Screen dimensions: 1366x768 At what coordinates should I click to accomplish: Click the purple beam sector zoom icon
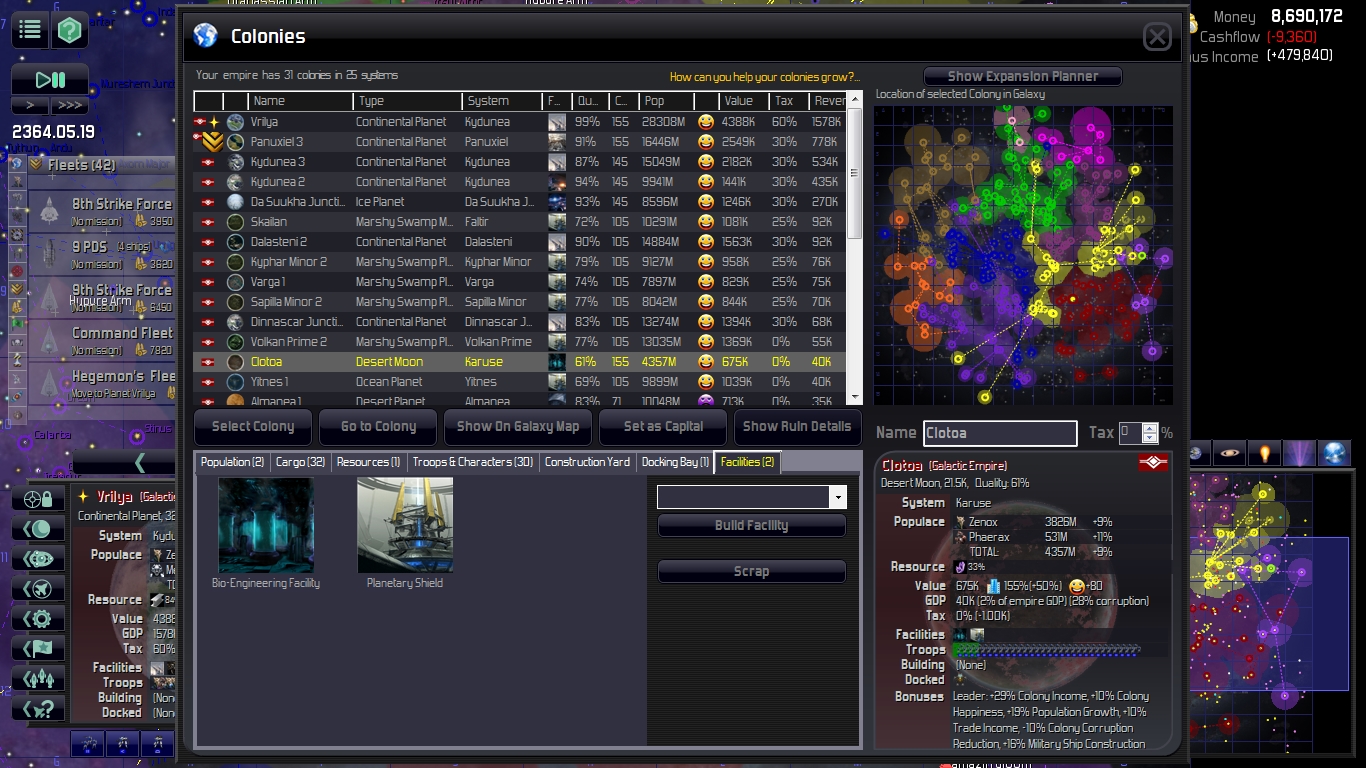[x=1300, y=453]
